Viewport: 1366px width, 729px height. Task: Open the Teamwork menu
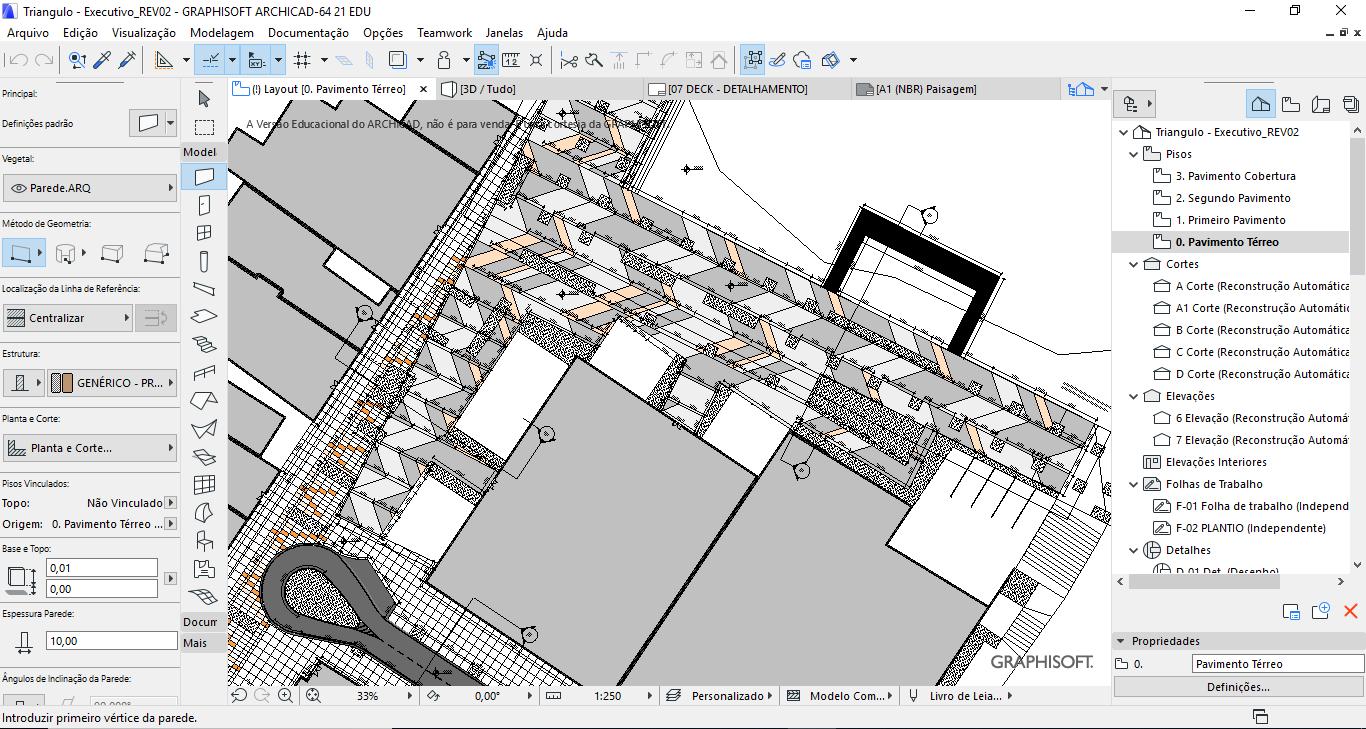[444, 33]
